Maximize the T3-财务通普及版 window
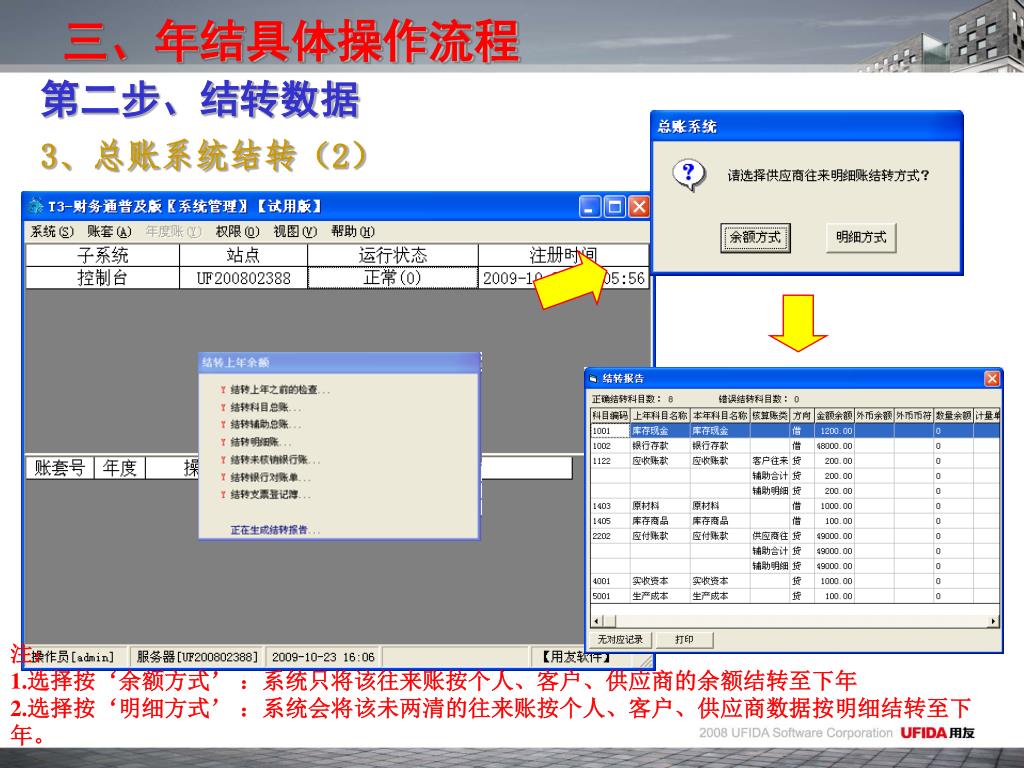This screenshot has height=768, width=1024. 615,207
